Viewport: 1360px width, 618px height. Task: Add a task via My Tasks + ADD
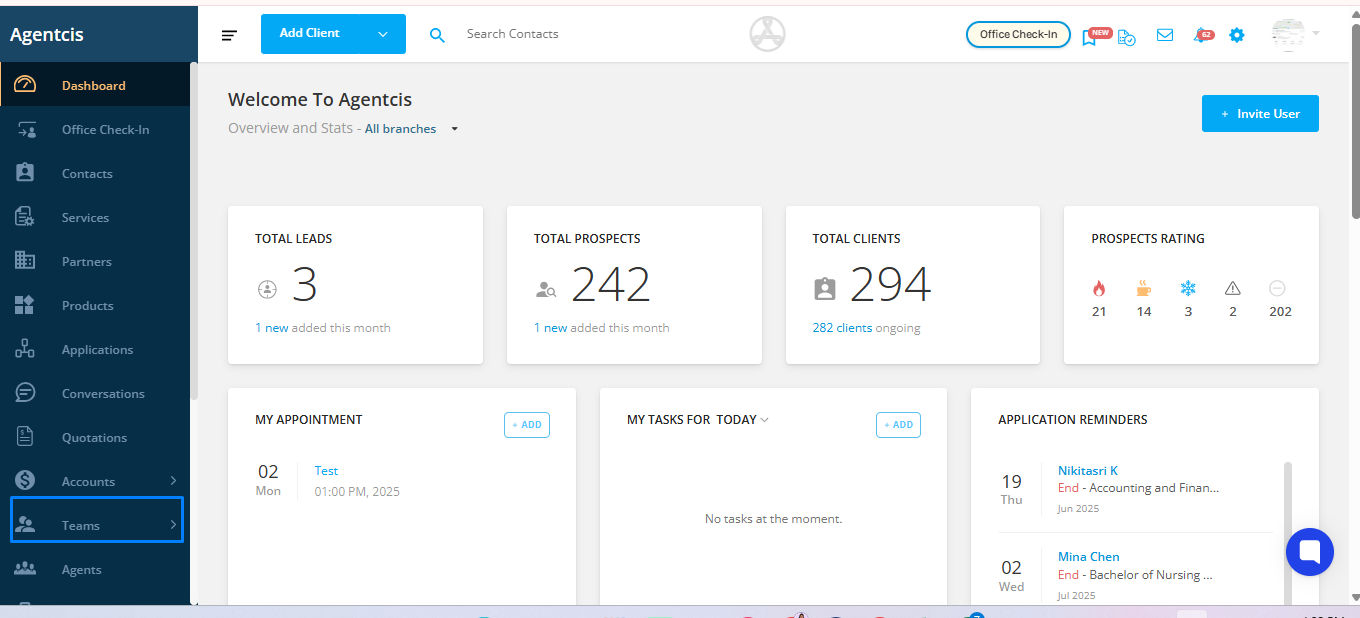898,425
